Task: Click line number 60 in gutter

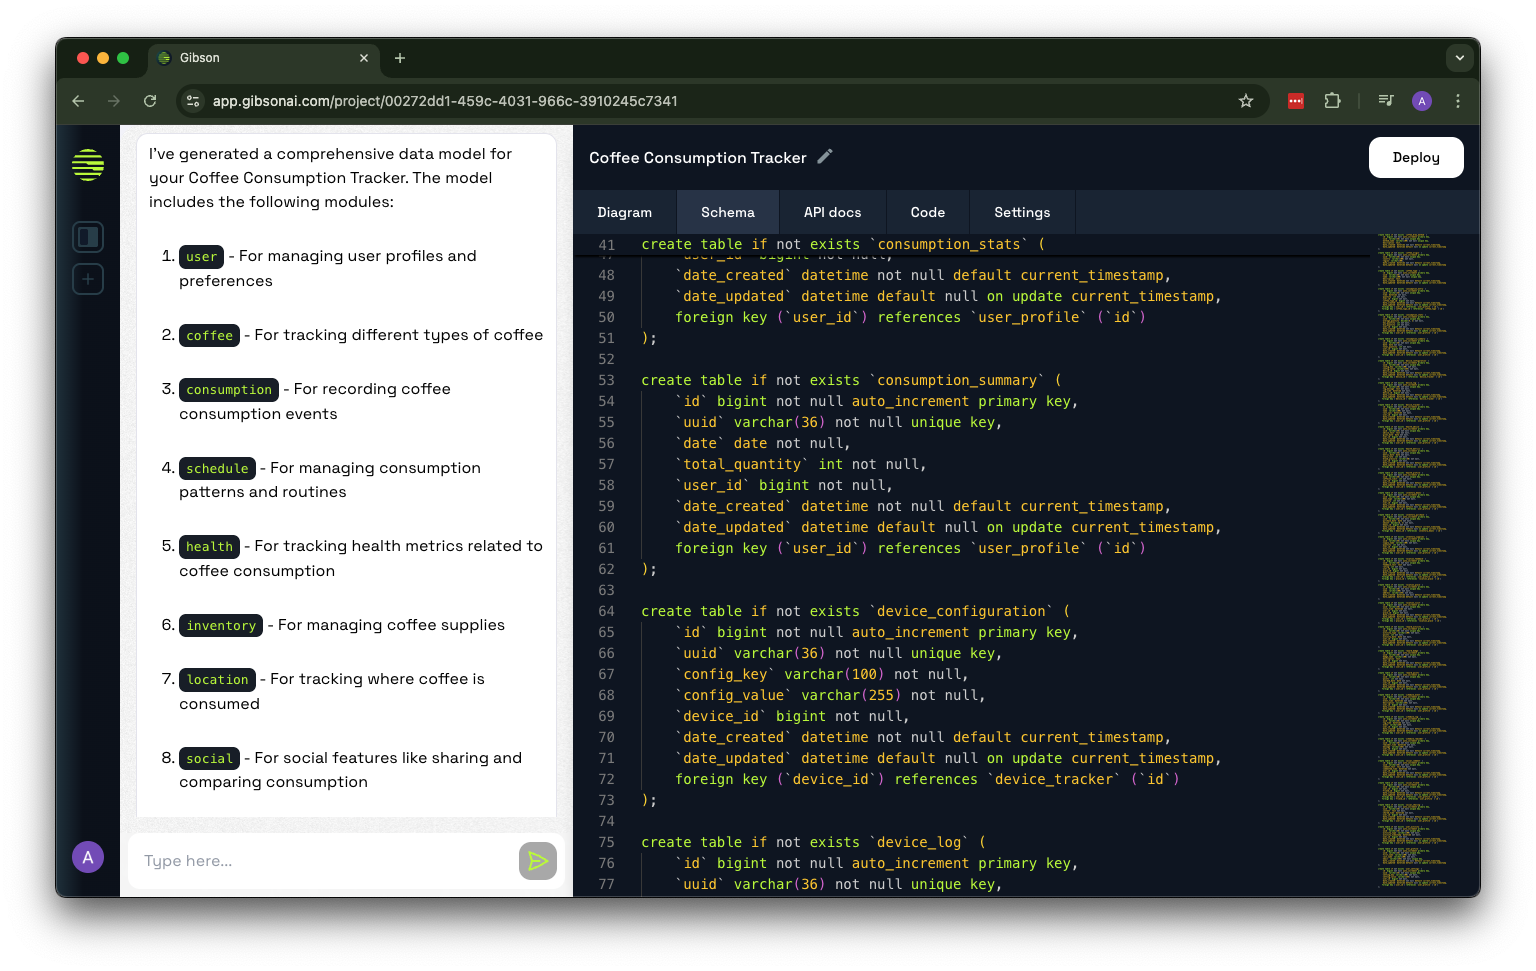Action: (606, 528)
